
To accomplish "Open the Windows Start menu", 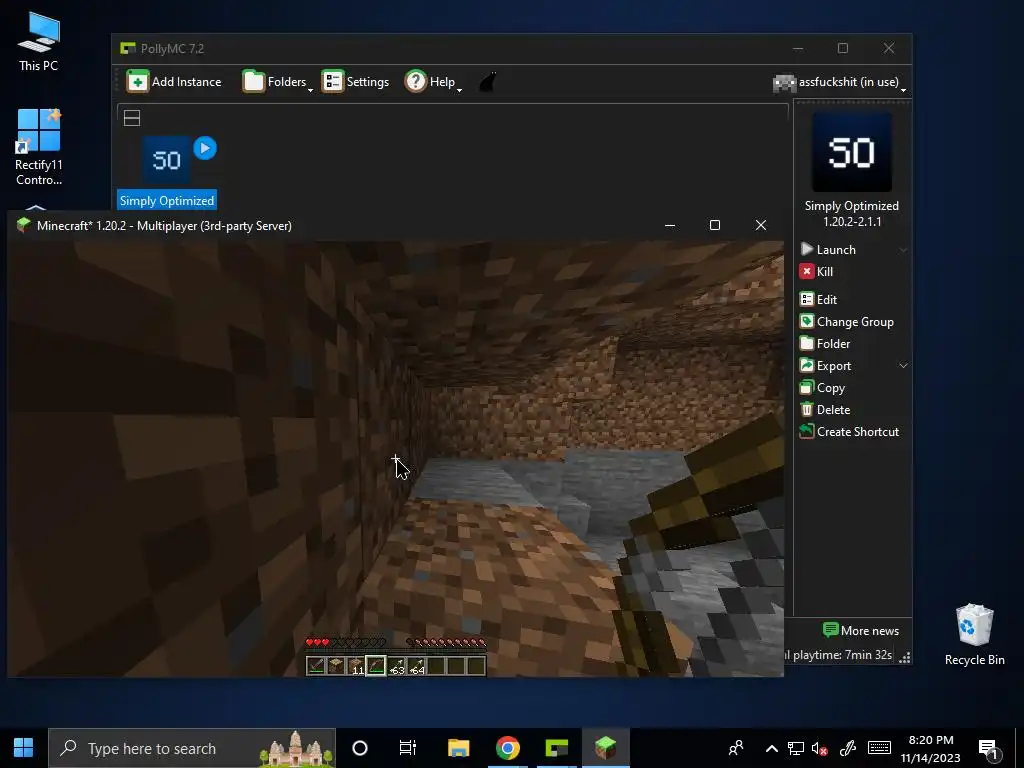I will tap(24, 748).
